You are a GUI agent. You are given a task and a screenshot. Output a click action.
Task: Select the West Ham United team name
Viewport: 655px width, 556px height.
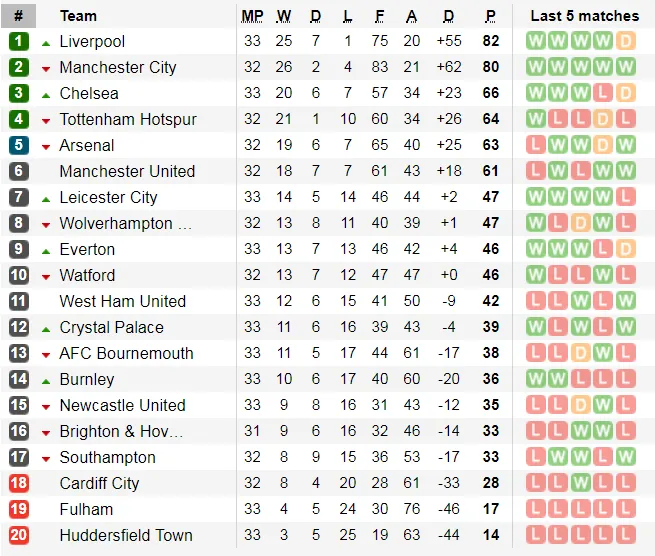coord(122,302)
